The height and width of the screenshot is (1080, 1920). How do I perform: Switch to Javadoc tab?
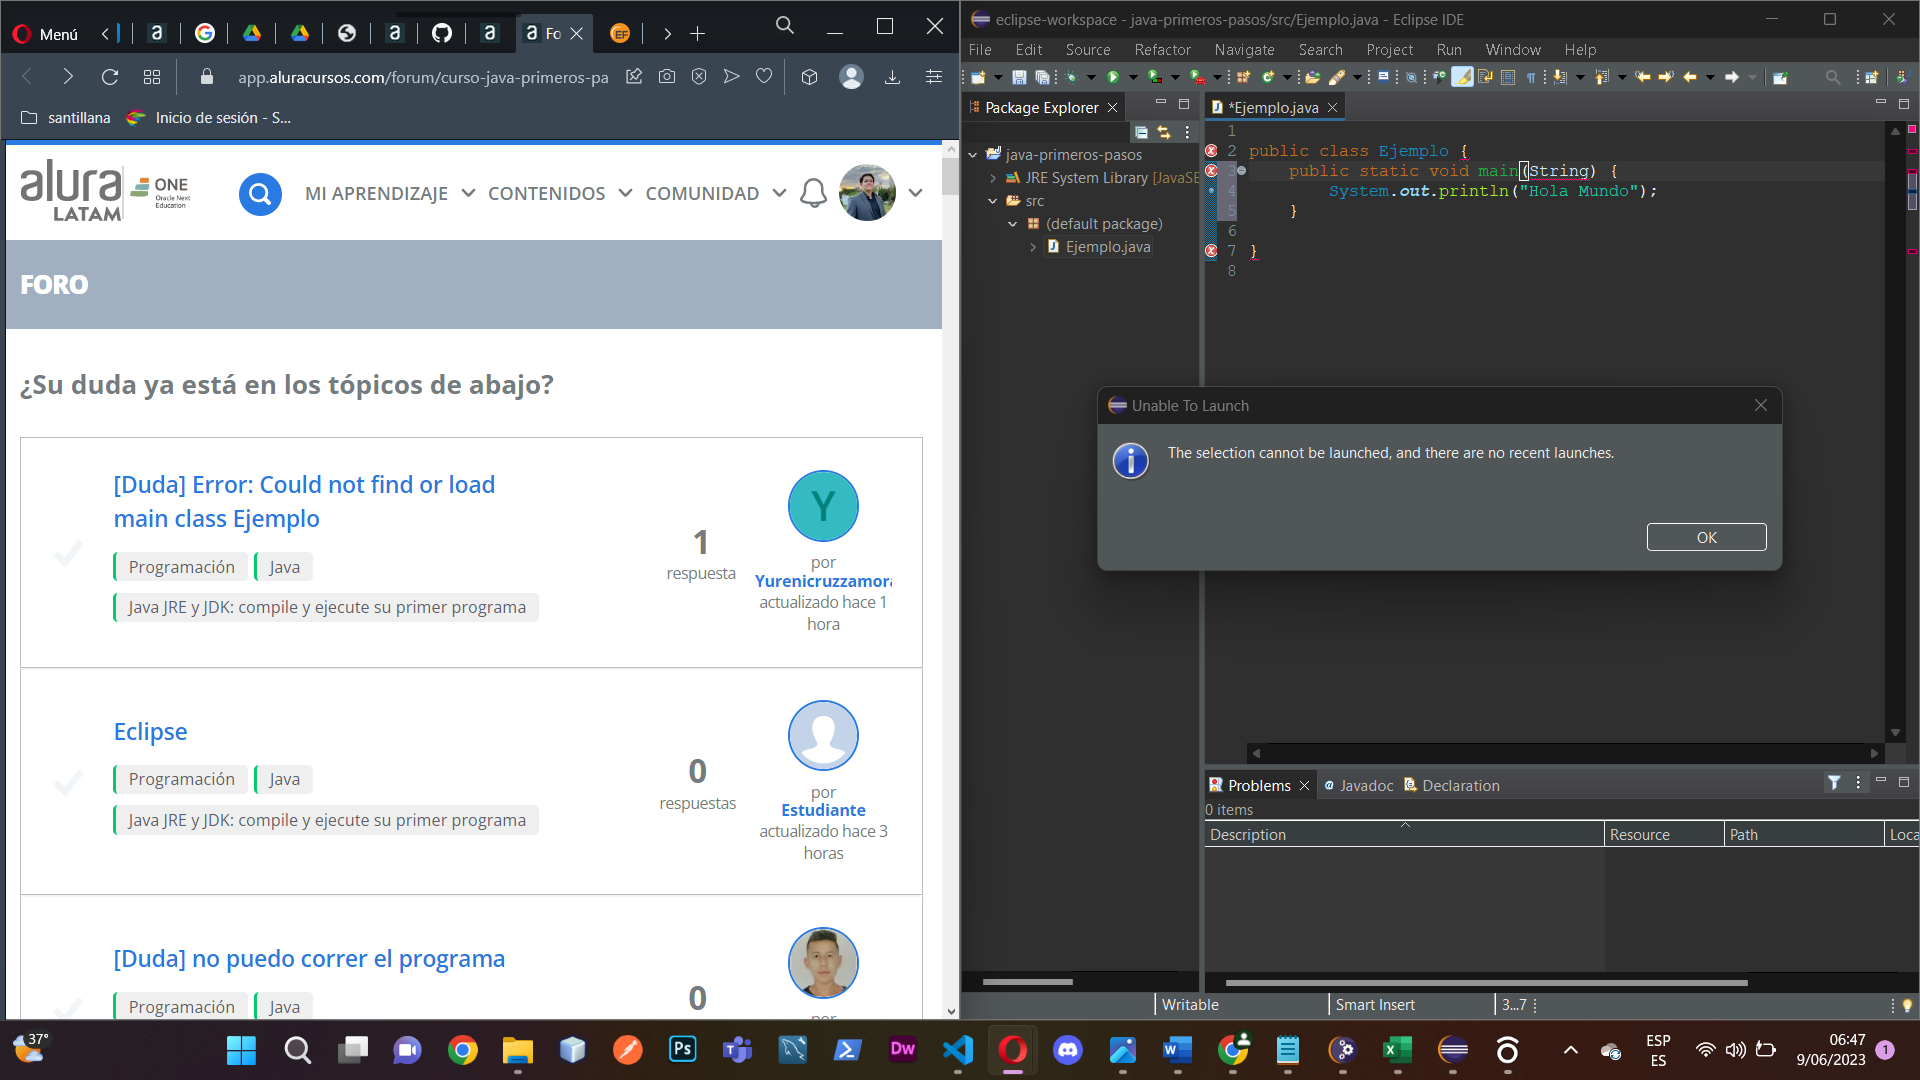pyautogui.click(x=1358, y=785)
